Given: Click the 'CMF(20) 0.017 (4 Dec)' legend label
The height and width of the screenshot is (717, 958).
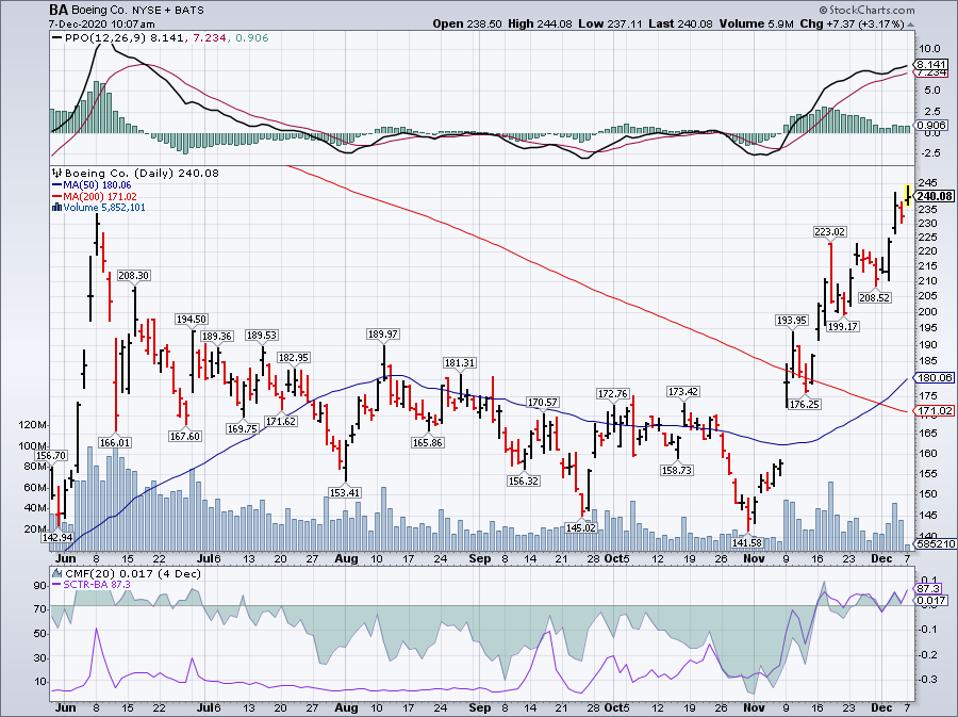Looking at the screenshot, I should tap(132, 574).
